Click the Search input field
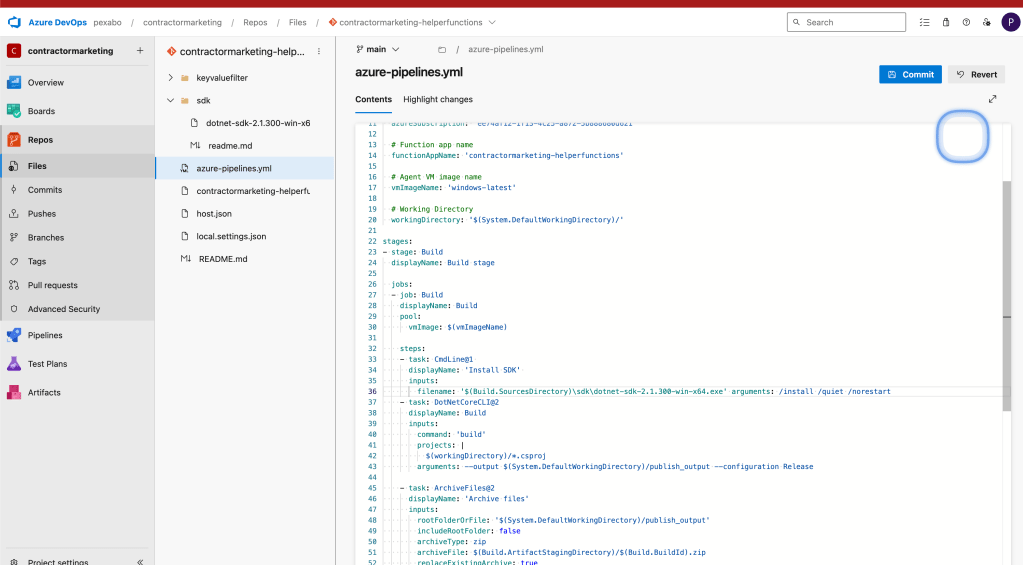This screenshot has height=565, width=1023. [846, 22]
